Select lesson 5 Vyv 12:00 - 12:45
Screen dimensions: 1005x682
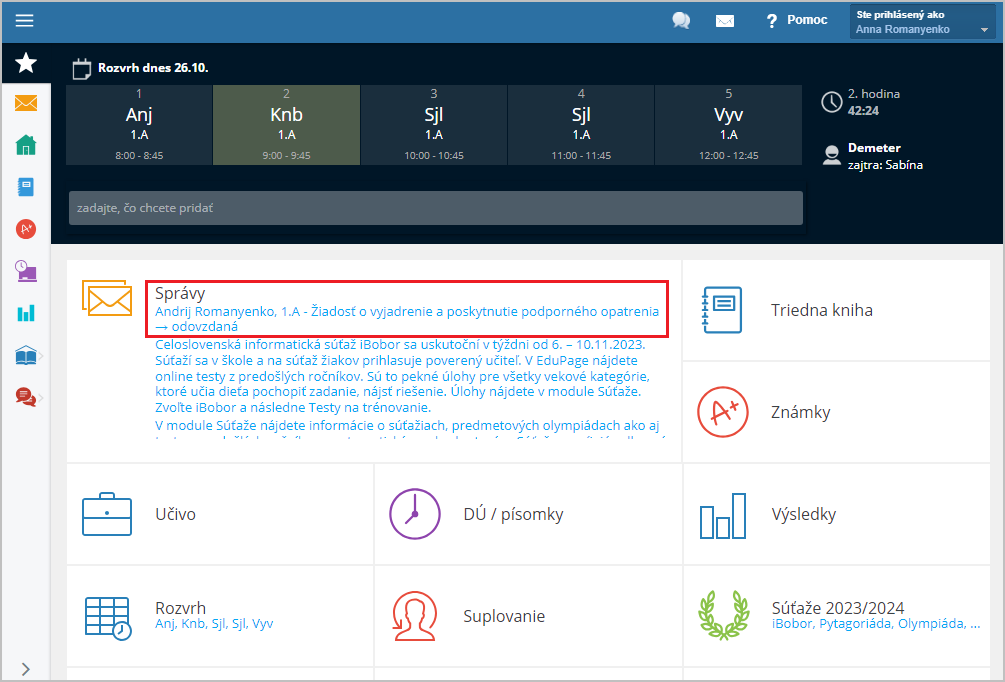[729, 125]
